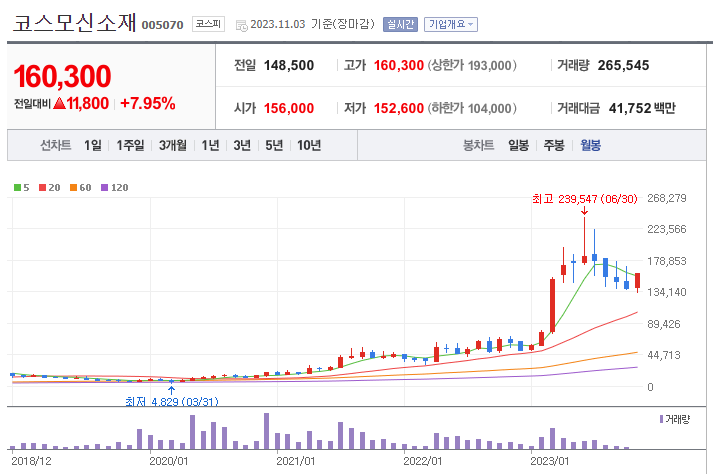Click the 거래대금 value 41,752 백만
713x474 pixels.
(642, 108)
